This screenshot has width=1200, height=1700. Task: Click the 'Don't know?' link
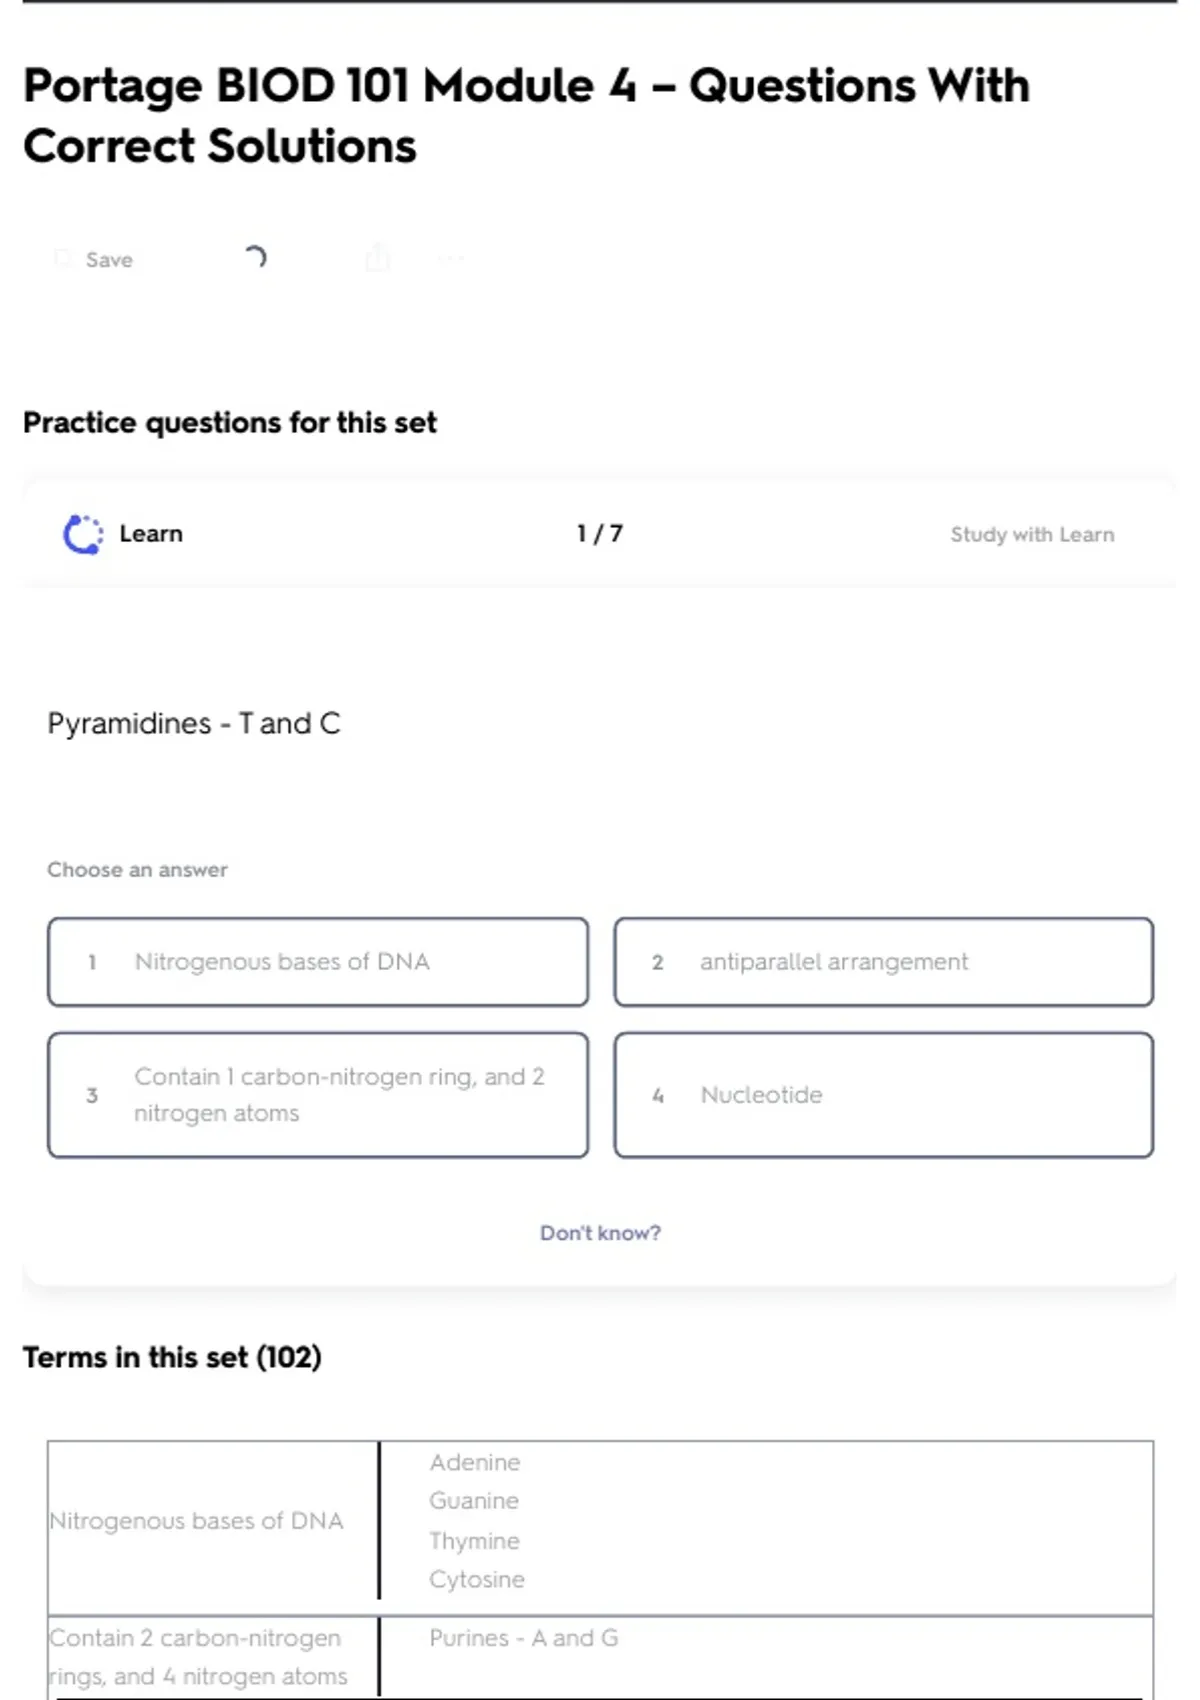[600, 1233]
